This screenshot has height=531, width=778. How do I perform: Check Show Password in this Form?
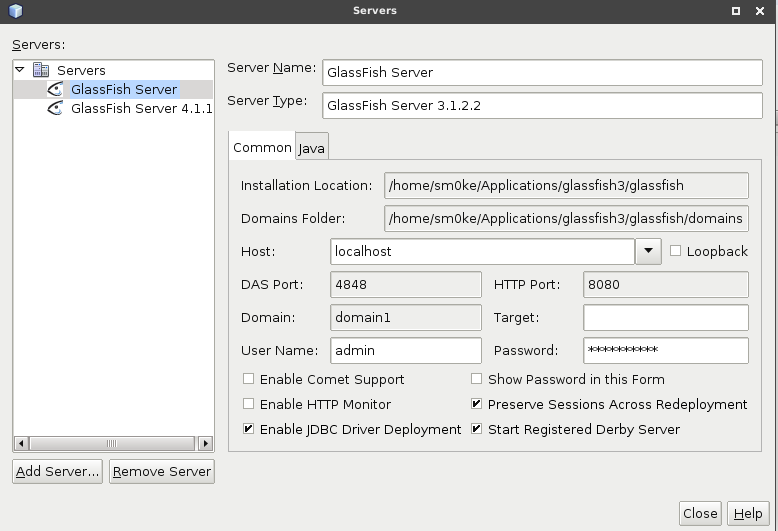tap(476, 379)
